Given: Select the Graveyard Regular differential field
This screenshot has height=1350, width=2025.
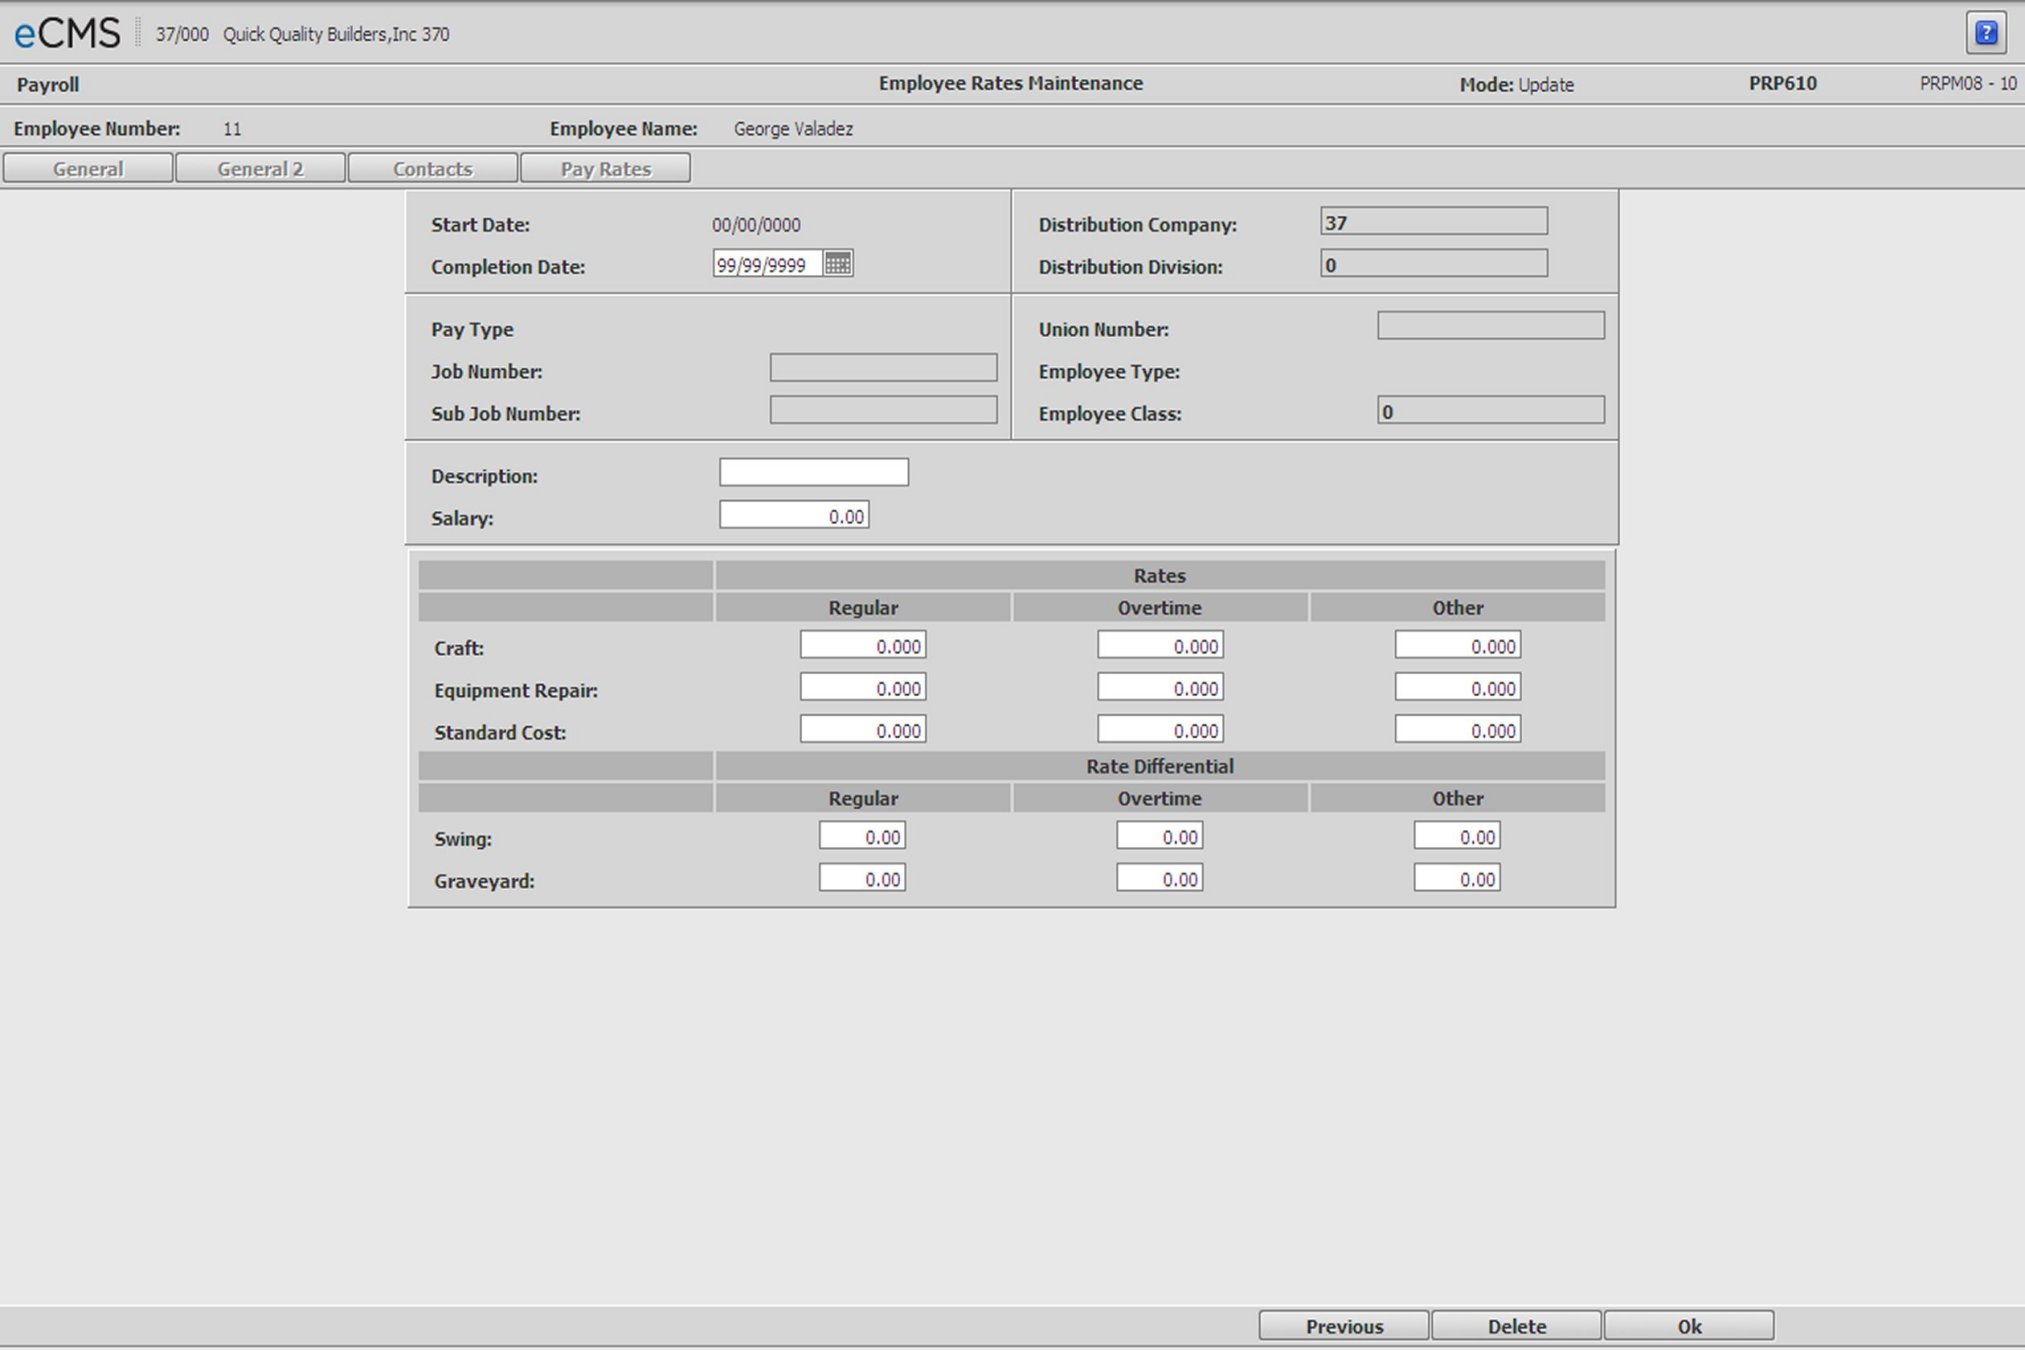Looking at the screenshot, I should point(862,878).
